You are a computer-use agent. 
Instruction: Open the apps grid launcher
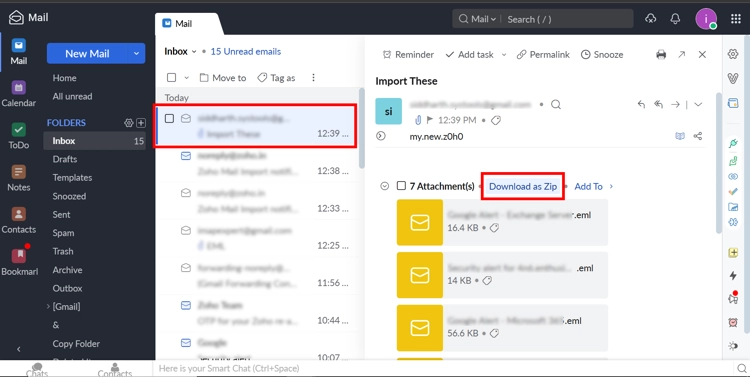[x=736, y=19]
